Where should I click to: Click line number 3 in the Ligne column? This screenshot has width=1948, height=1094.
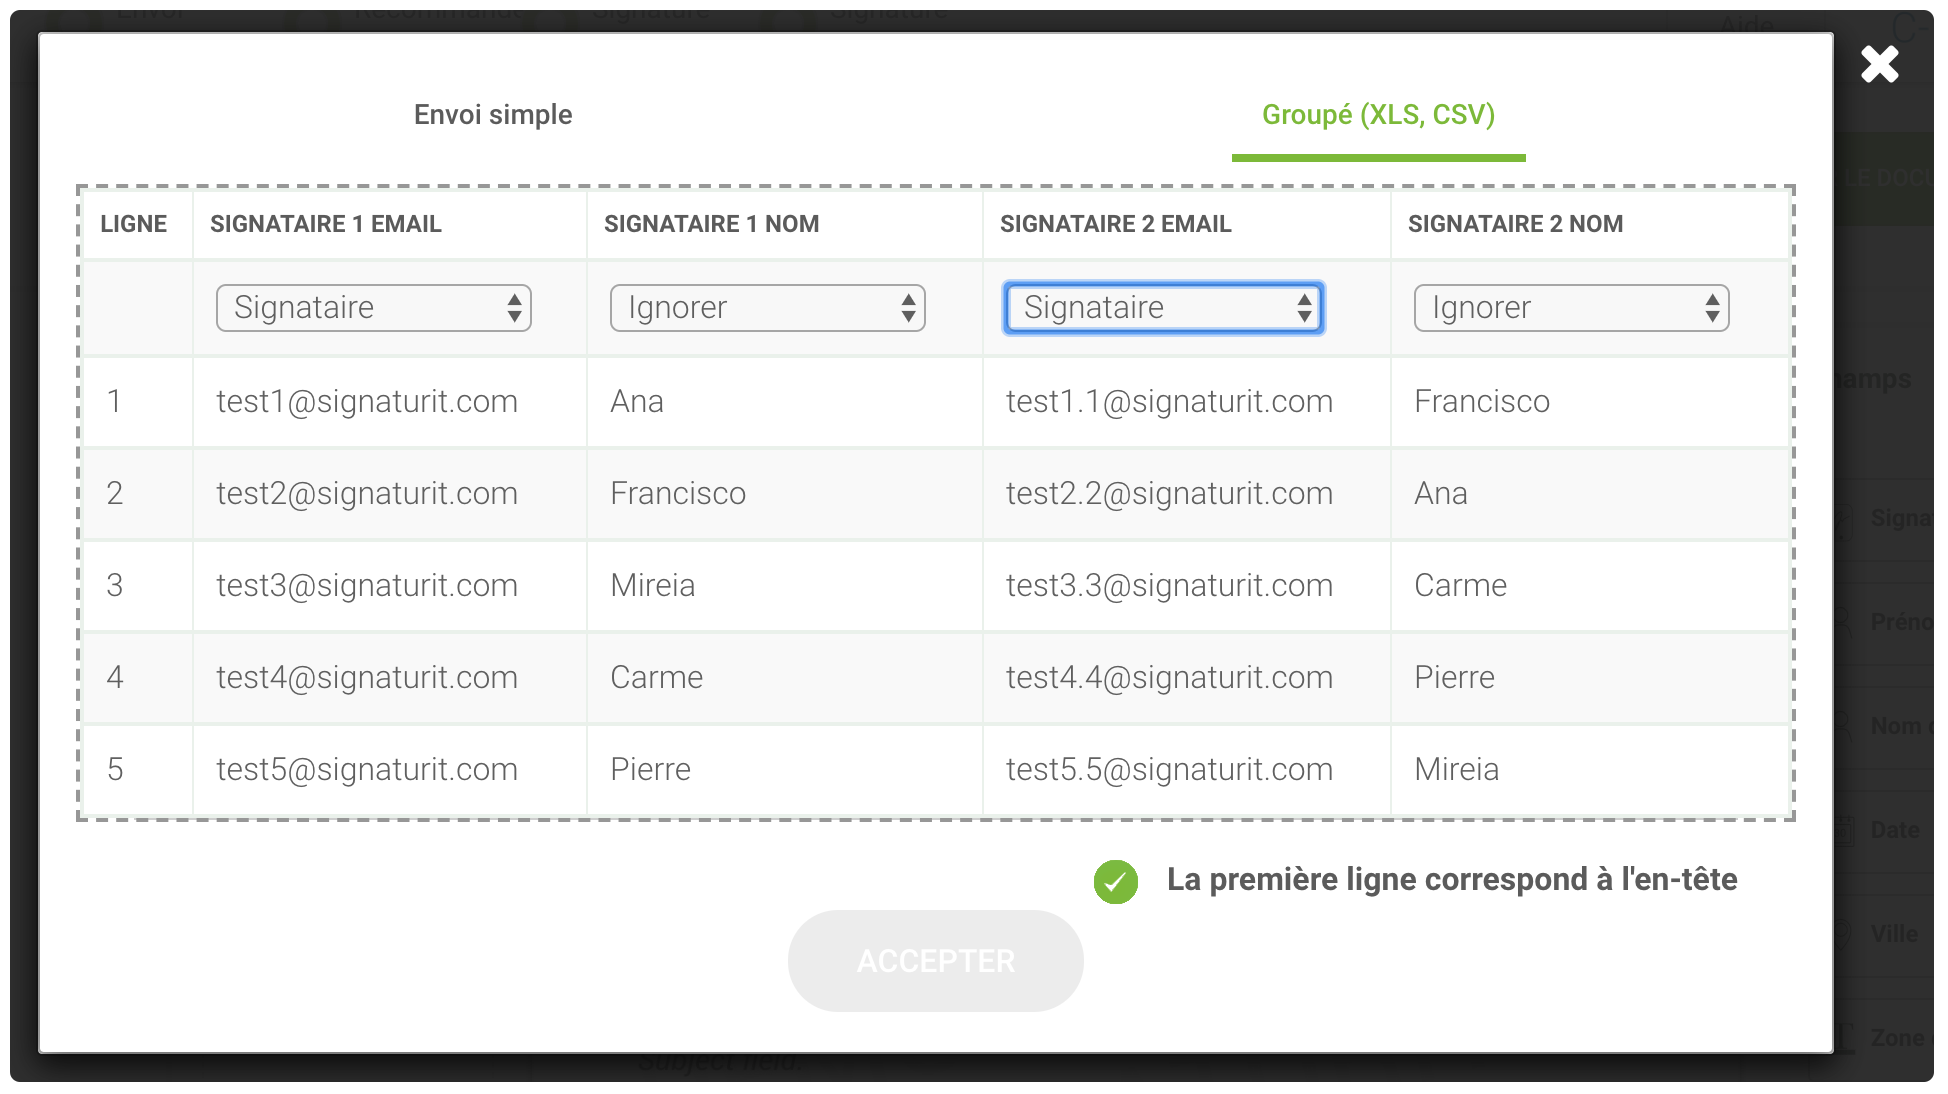115,586
